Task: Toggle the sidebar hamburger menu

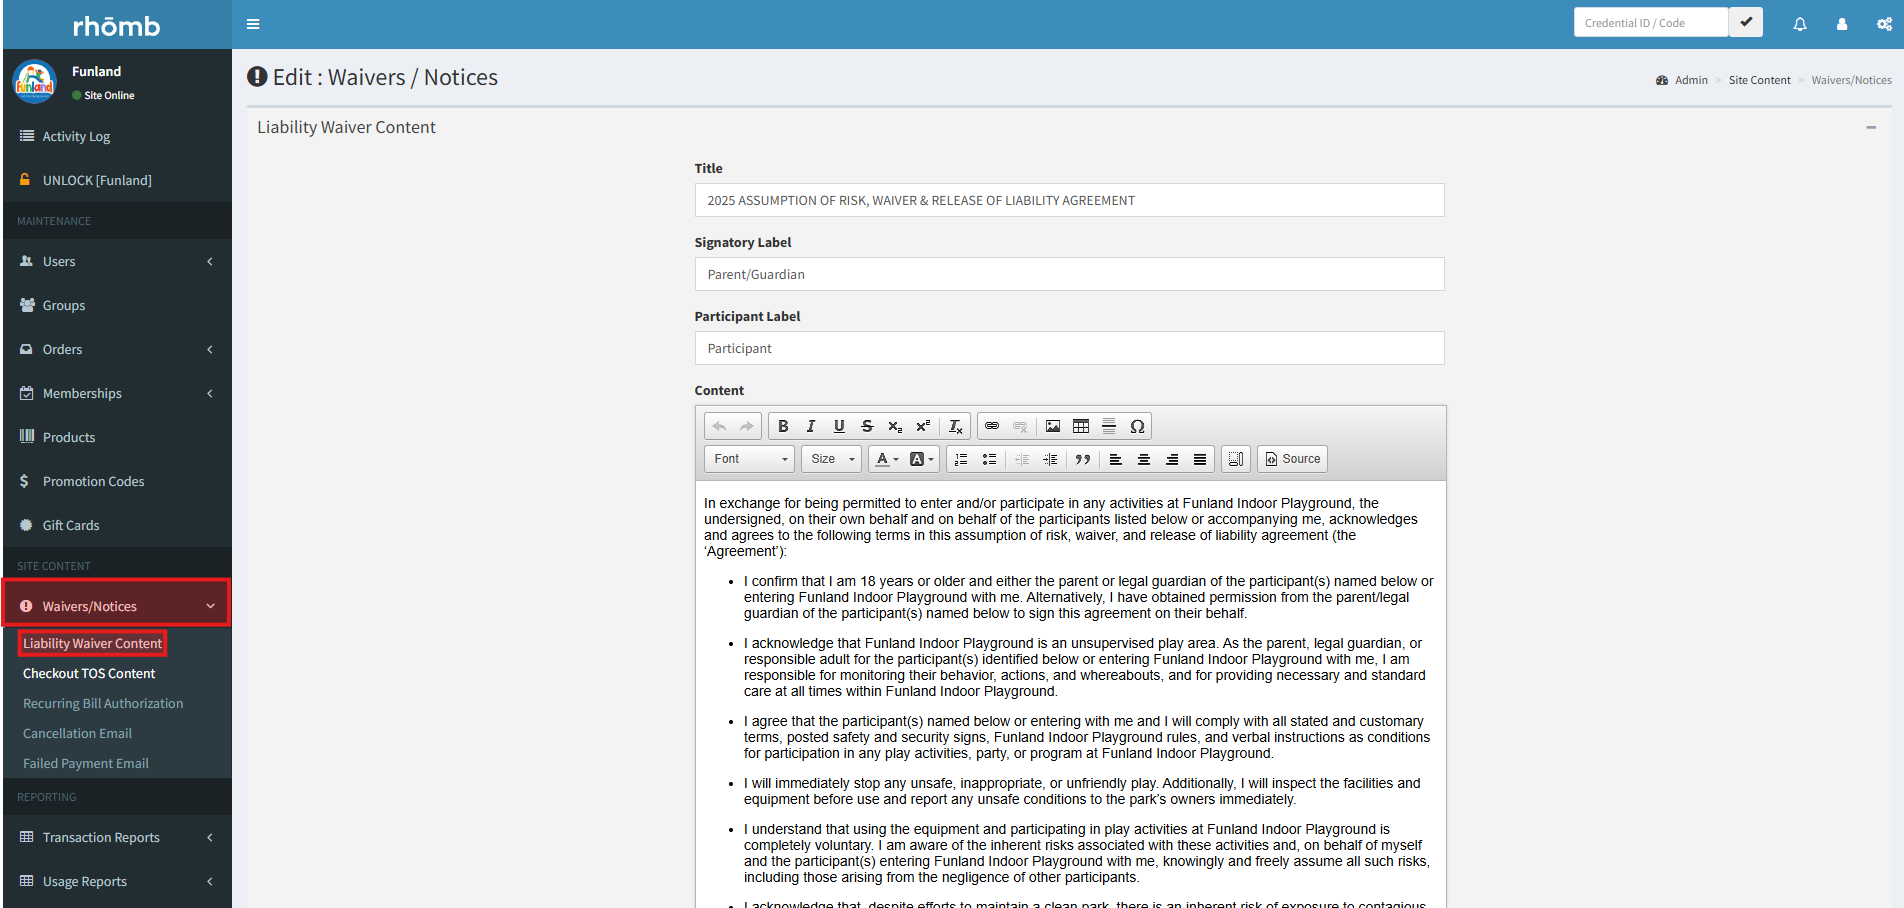Action: pos(253,24)
